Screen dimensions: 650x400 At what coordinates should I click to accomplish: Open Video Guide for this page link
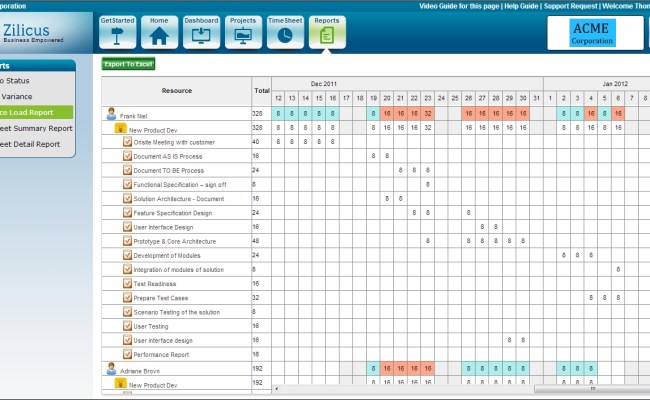point(459,6)
